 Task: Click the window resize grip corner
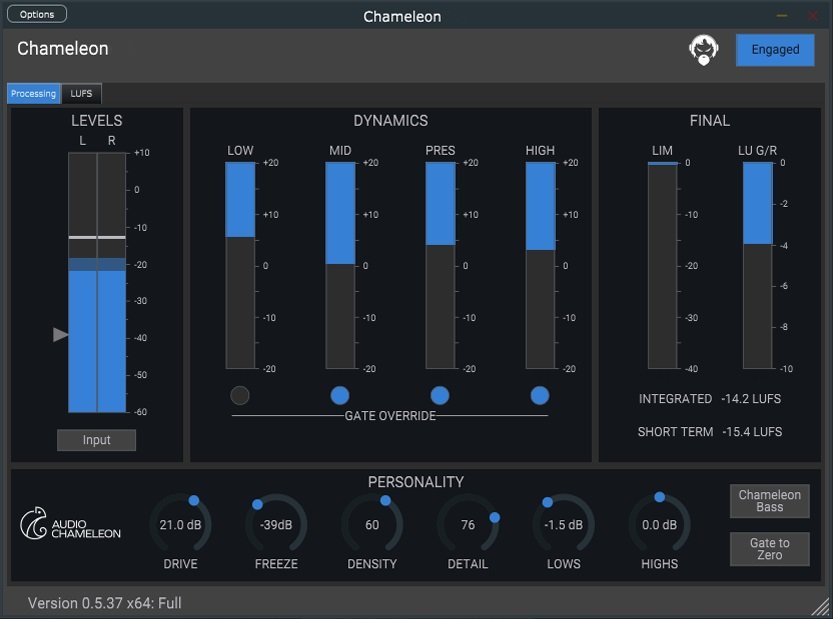(821, 607)
